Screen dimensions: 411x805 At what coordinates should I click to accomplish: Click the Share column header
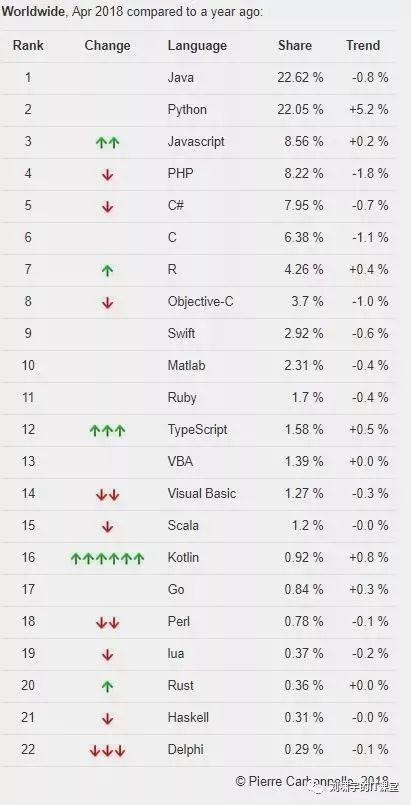click(x=295, y=45)
